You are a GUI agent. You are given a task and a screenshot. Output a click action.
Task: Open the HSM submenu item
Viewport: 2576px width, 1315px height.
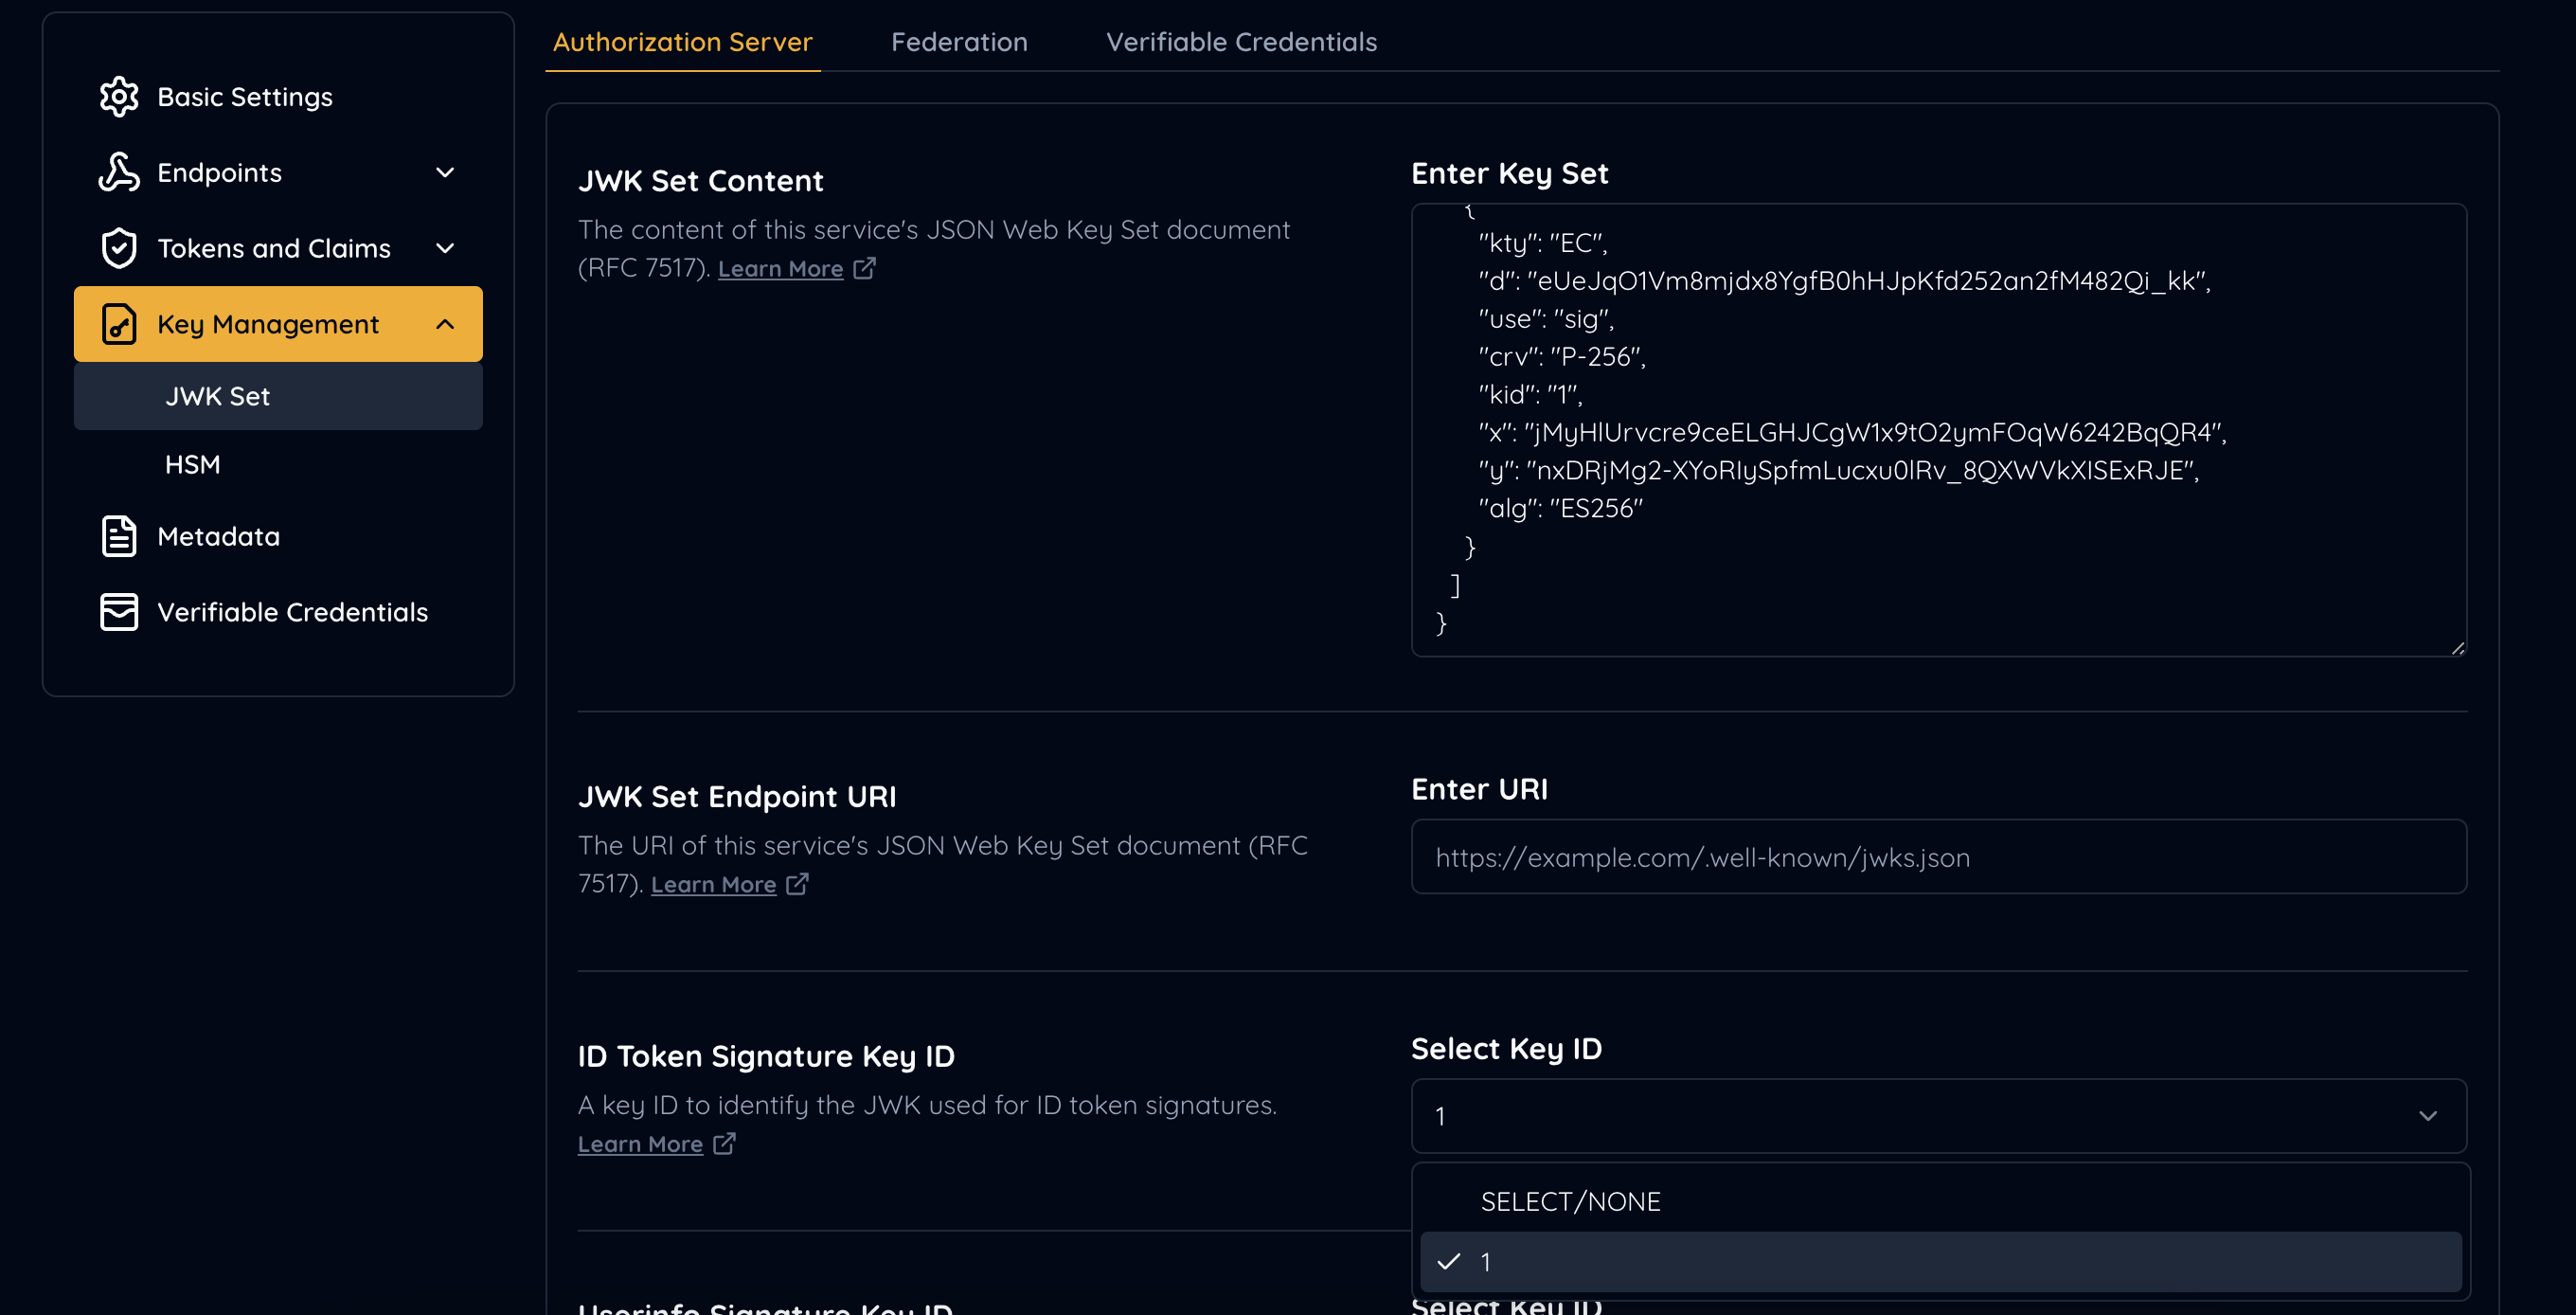pos(192,464)
